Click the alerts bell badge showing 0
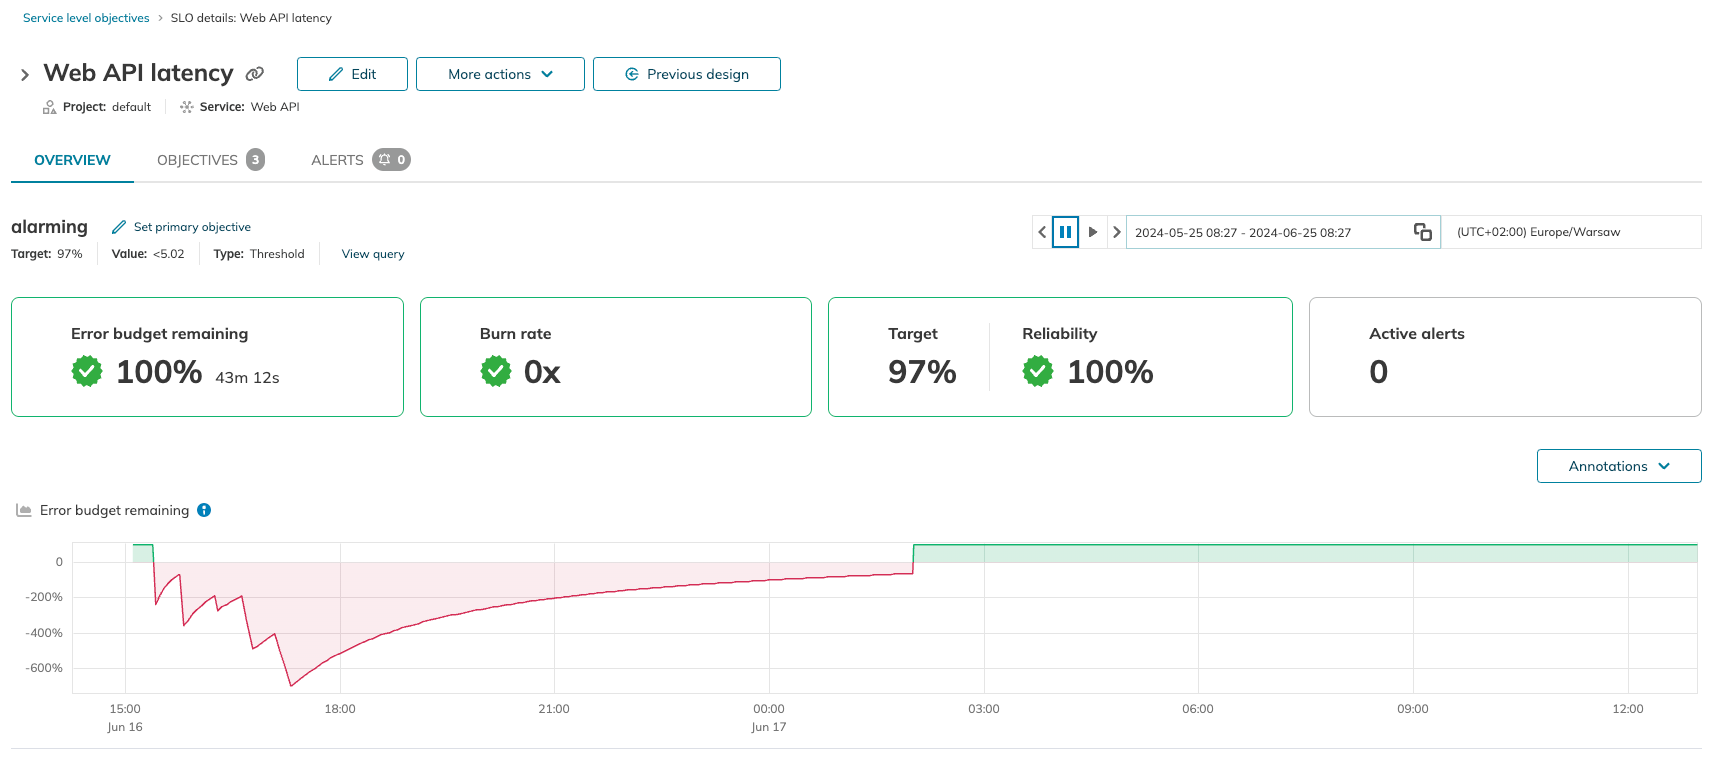1721x765 pixels. pyautogui.click(x=392, y=160)
